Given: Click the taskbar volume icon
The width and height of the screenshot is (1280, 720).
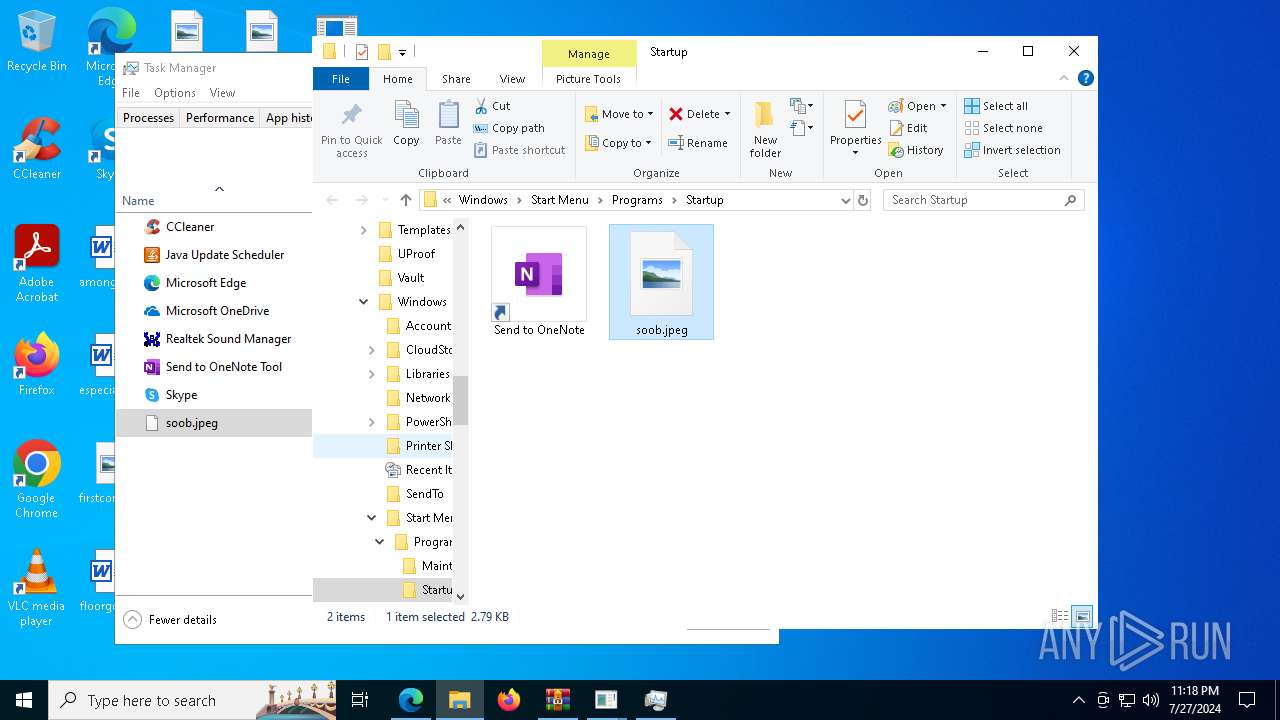Looking at the screenshot, I should [x=1150, y=700].
